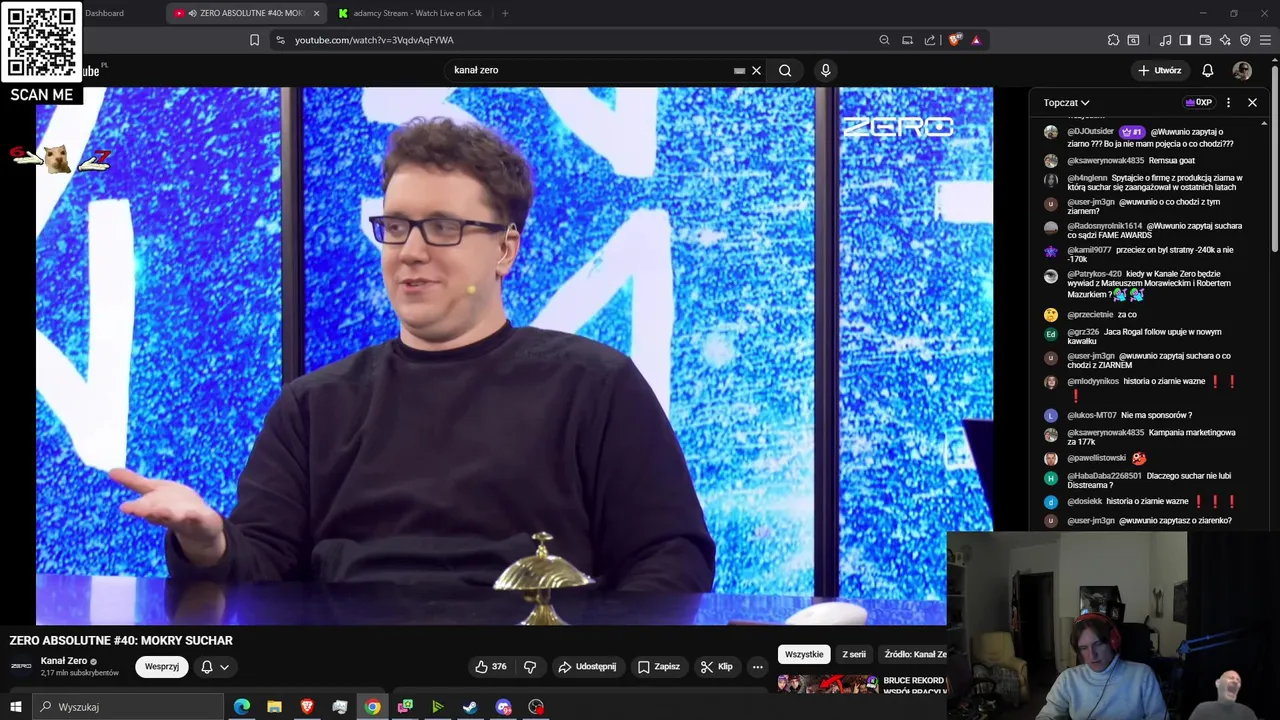Search YouTube with the magnifier icon
Viewport: 1280px width, 720px height.
coord(785,70)
